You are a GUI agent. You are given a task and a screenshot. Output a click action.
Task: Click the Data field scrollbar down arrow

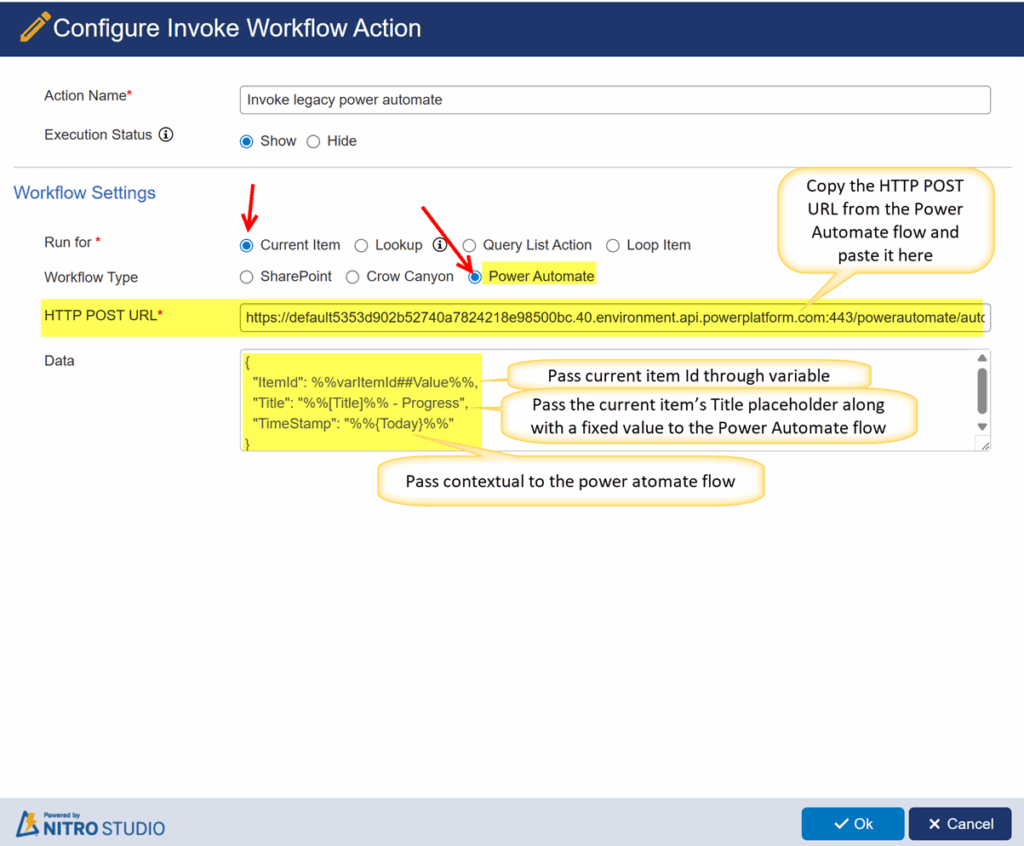(982, 427)
